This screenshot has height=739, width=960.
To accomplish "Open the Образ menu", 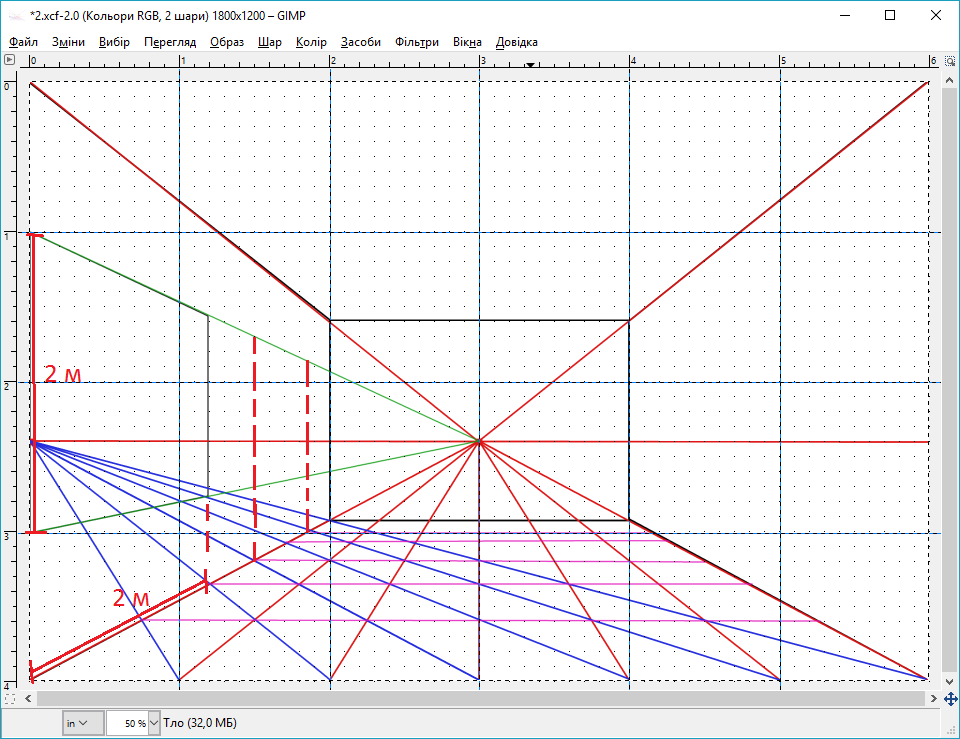I will coord(227,42).
